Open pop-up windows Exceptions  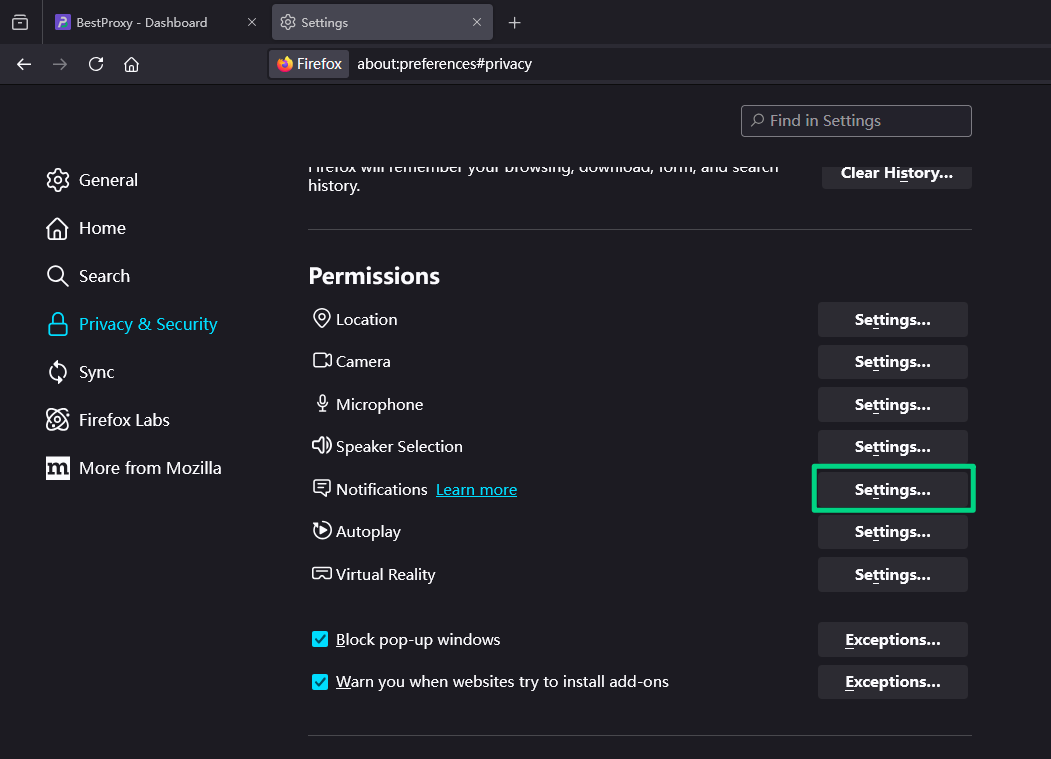coord(892,640)
